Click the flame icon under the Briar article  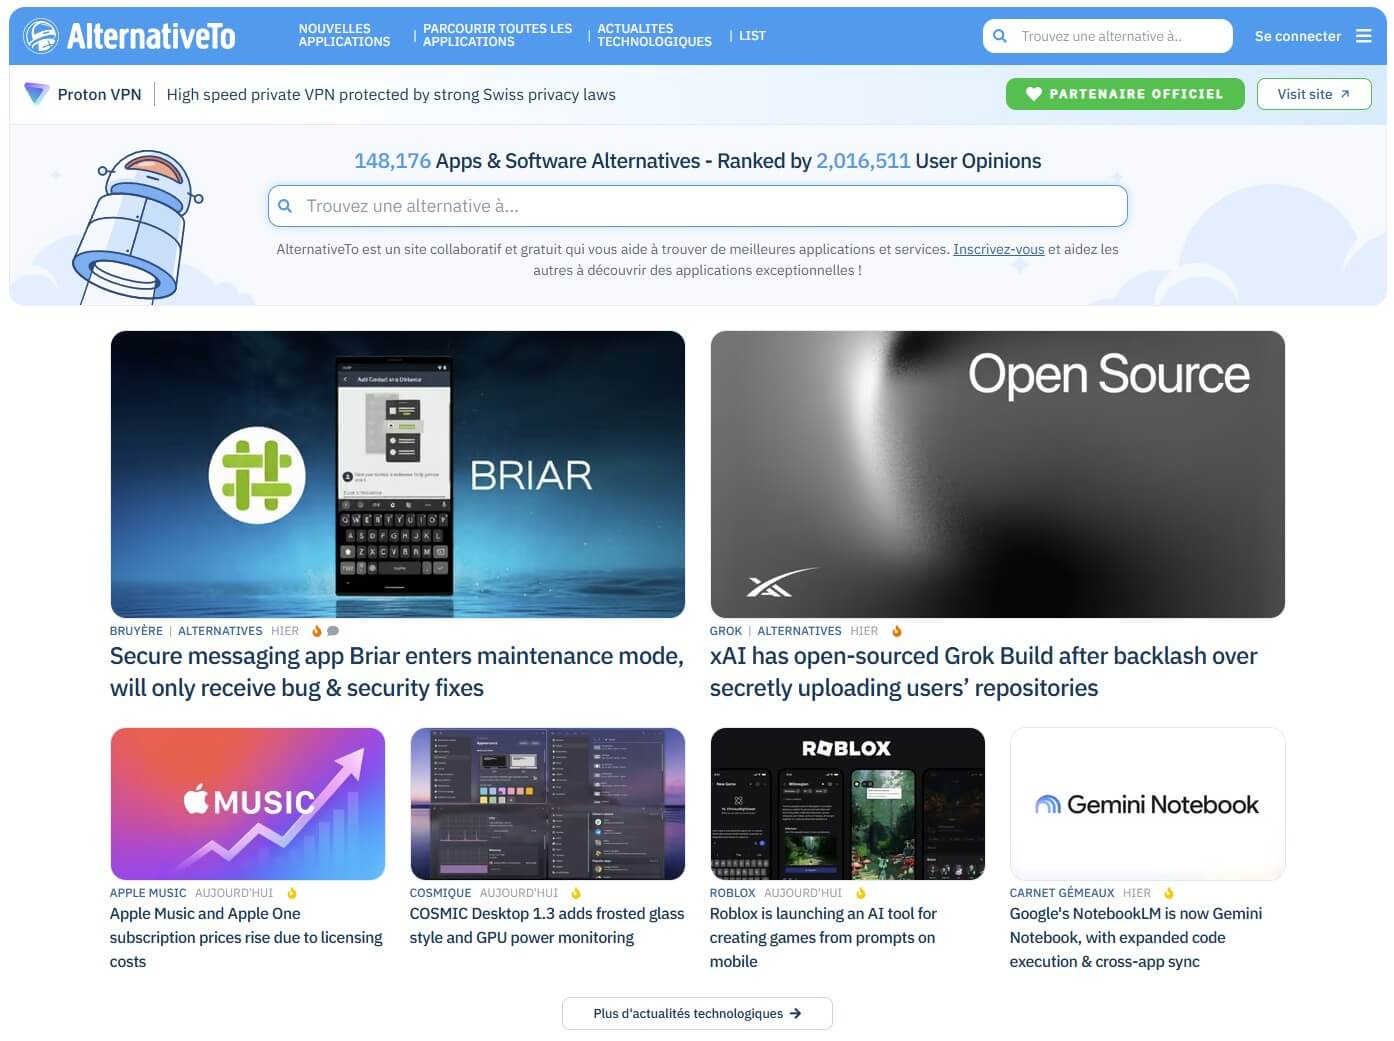pos(316,631)
